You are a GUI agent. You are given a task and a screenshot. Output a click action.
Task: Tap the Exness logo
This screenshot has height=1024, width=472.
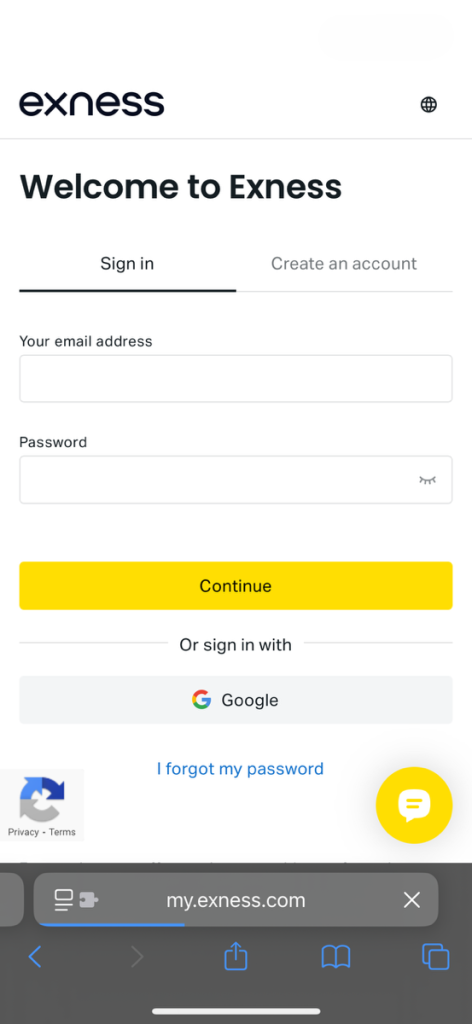(x=91, y=104)
